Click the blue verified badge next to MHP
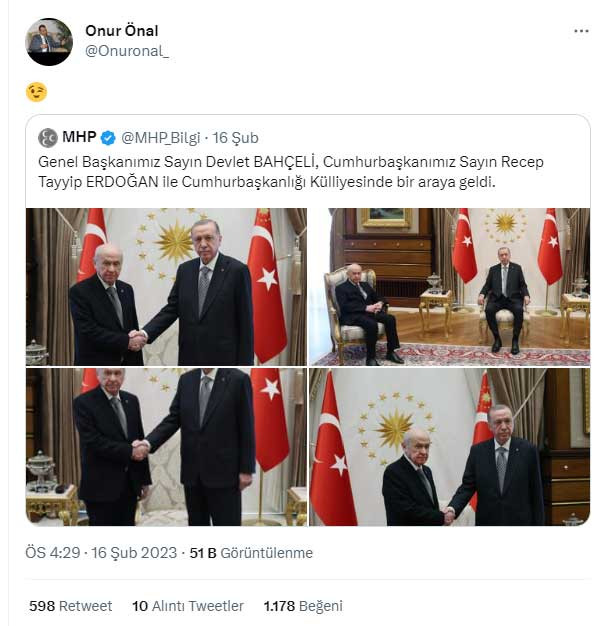 tap(108, 138)
